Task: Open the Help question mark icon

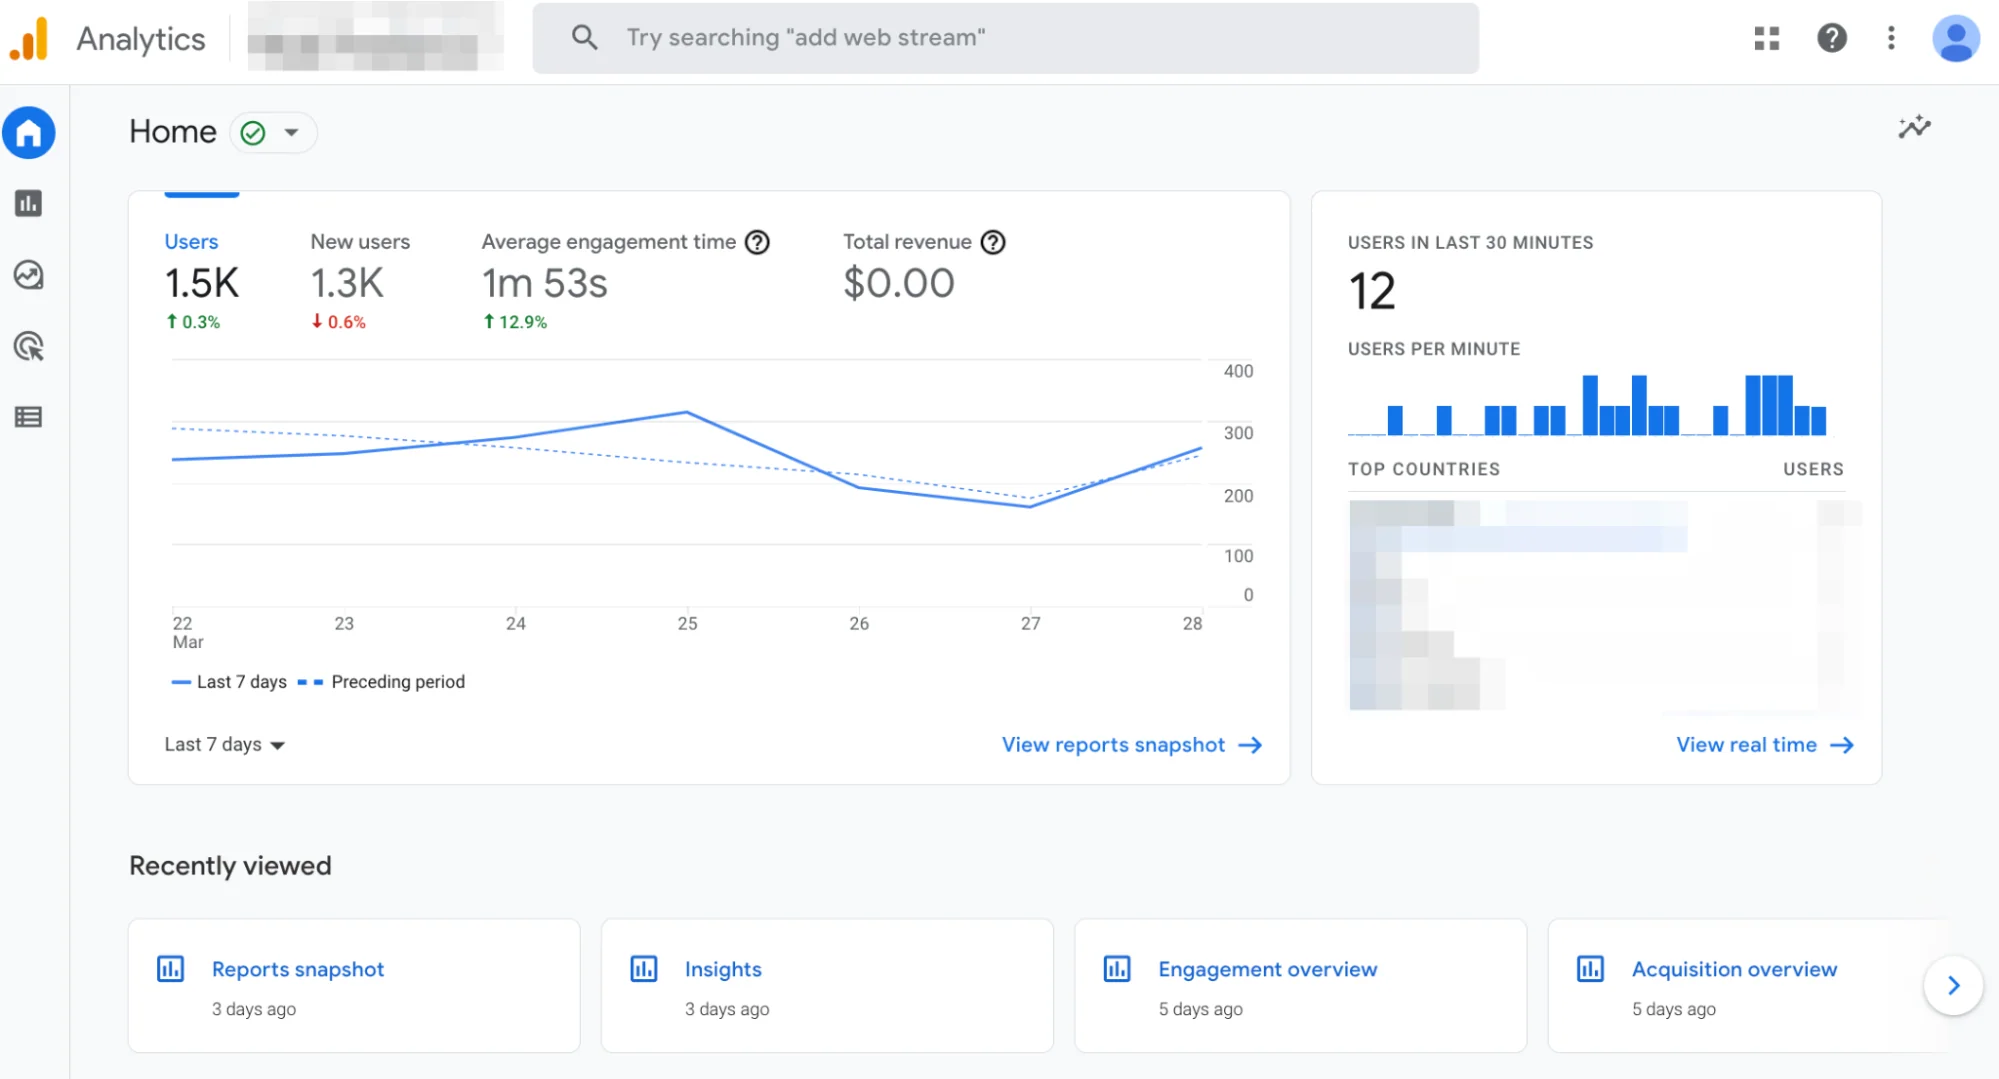Action: [x=1831, y=38]
